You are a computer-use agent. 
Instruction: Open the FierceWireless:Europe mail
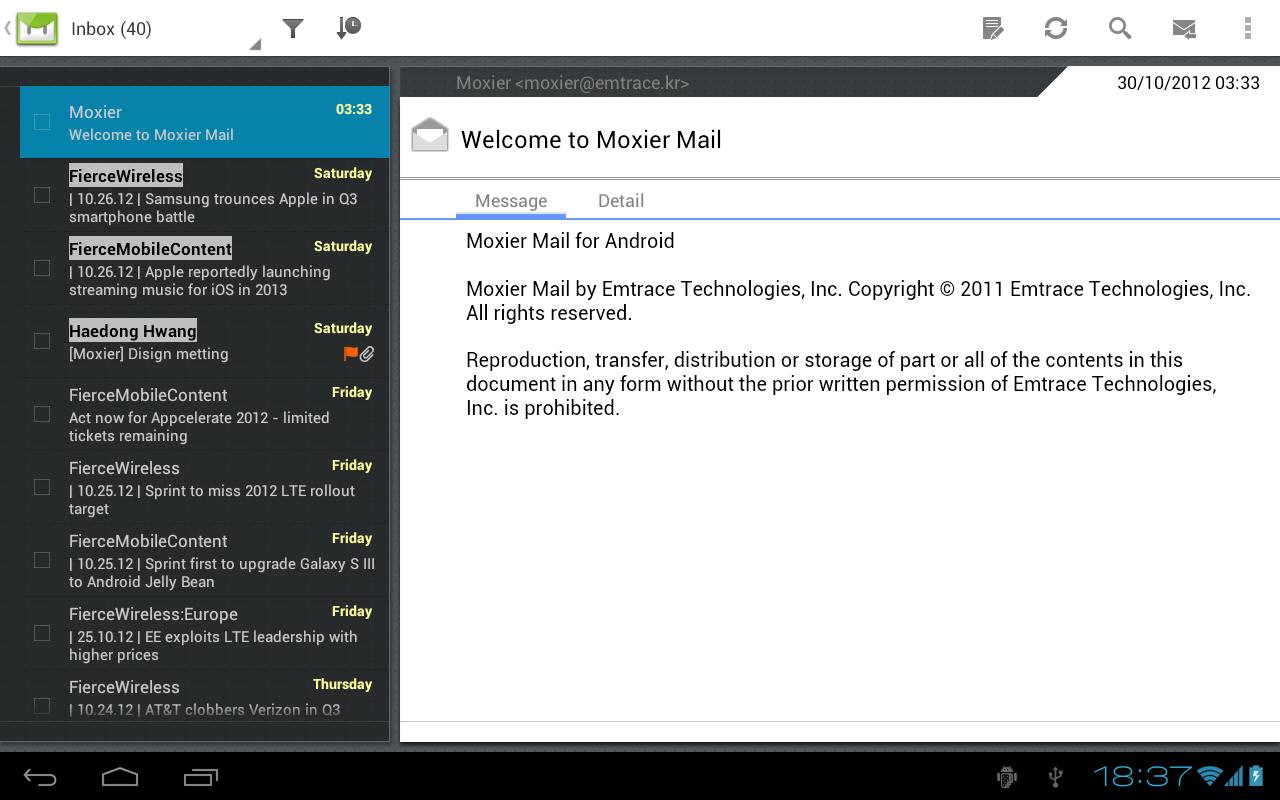tap(205, 633)
